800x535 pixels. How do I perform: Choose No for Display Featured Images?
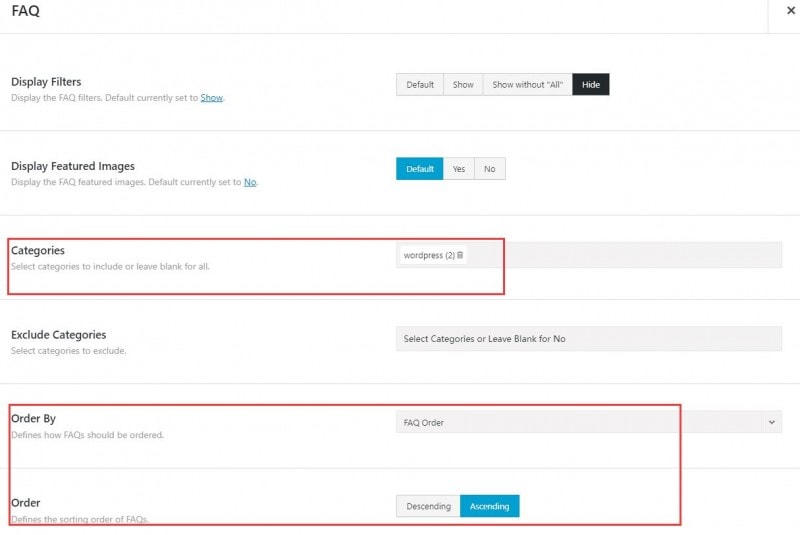pyautogui.click(x=489, y=169)
